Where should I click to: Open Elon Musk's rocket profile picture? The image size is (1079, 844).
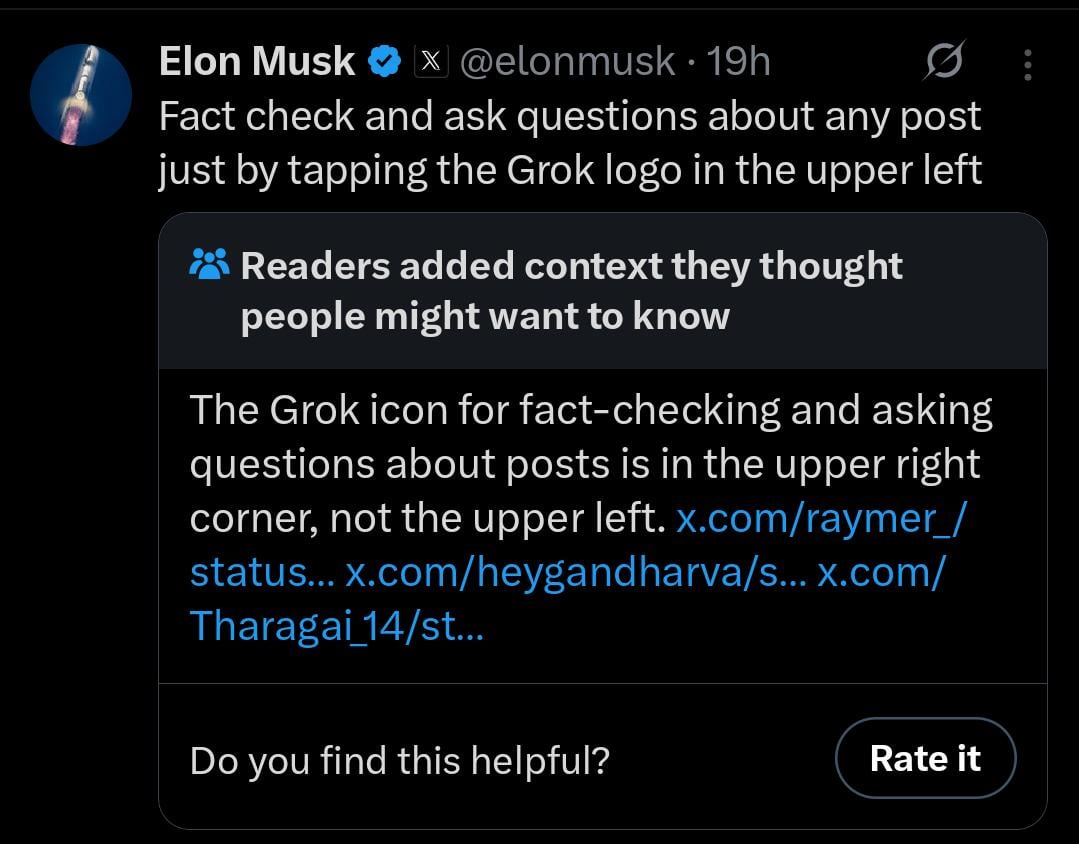(81, 95)
